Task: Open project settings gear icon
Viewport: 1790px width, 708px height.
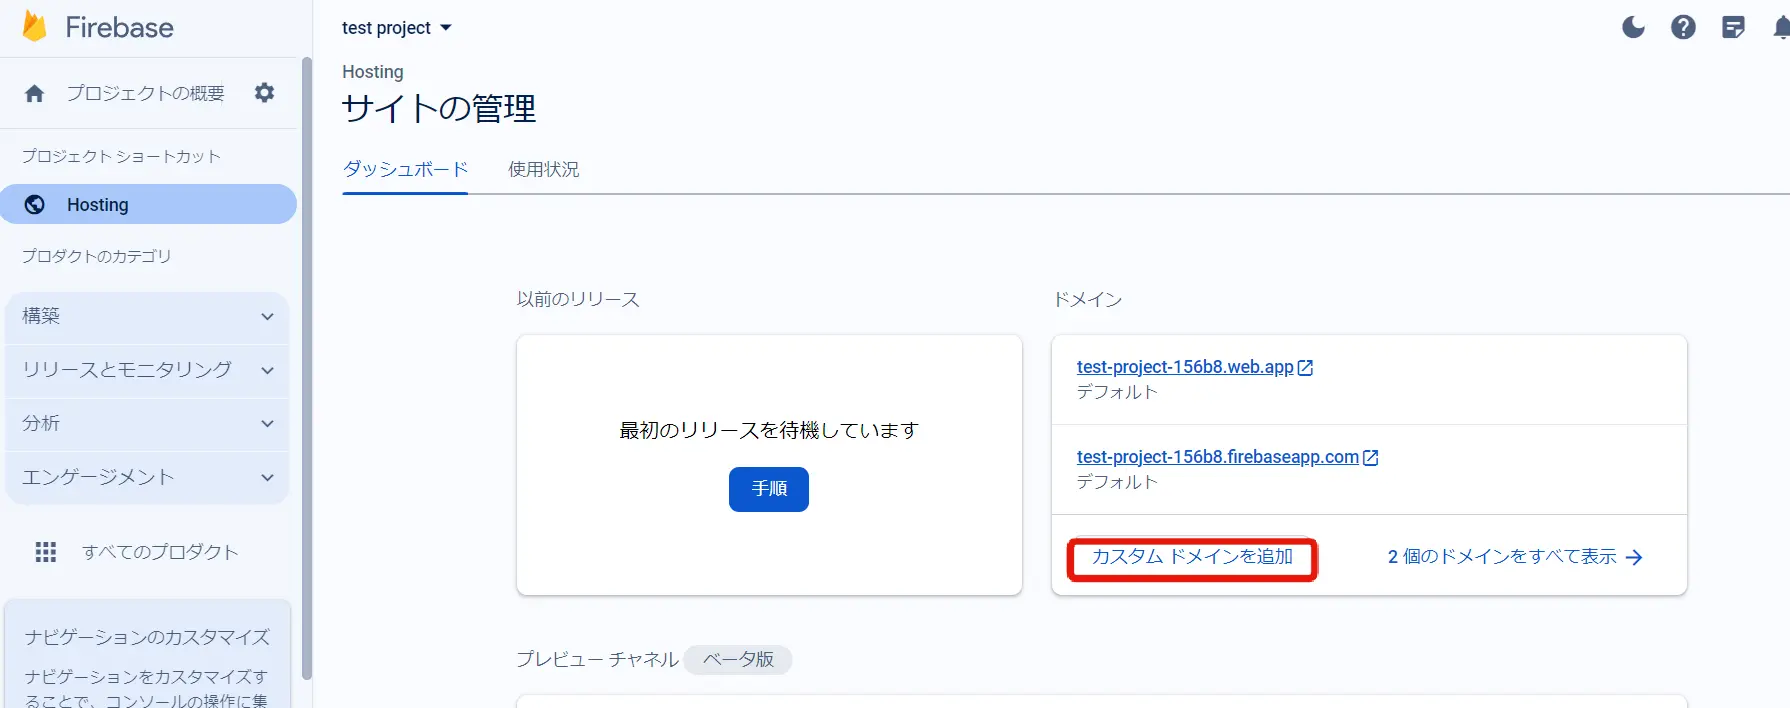Action: [264, 93]
